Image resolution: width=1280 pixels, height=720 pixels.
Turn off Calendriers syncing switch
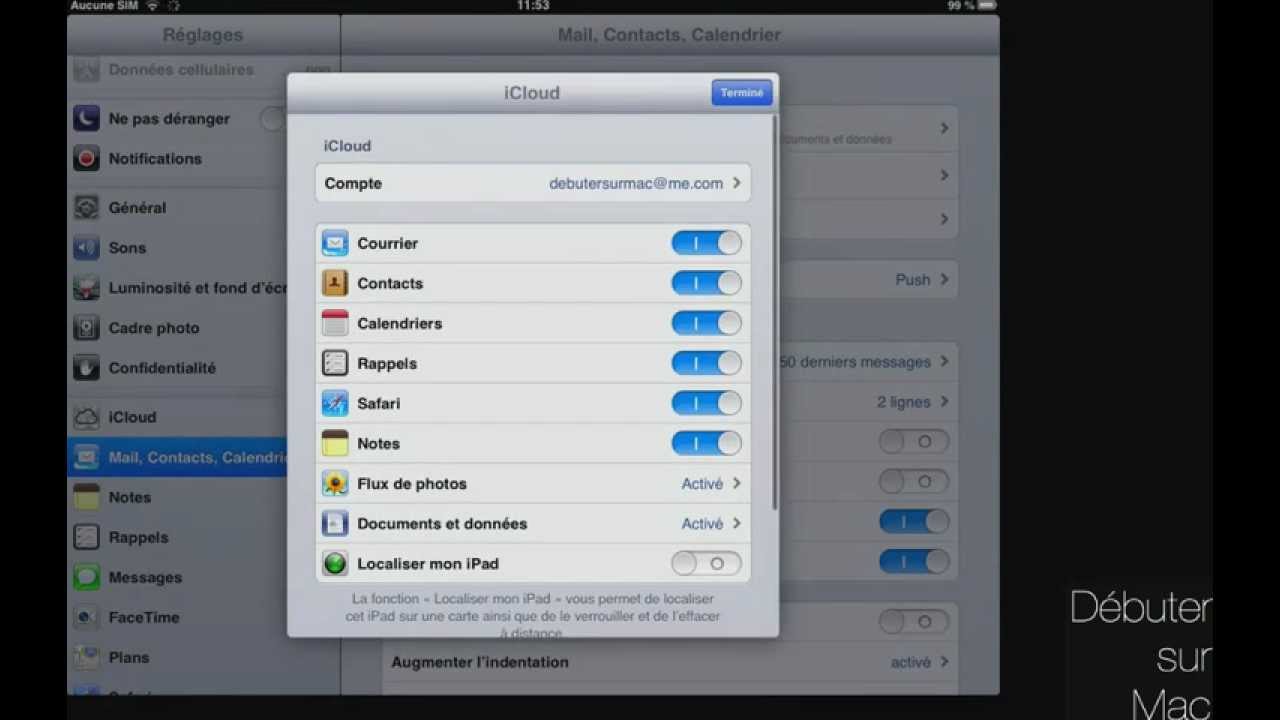click(x=706, y=323)
